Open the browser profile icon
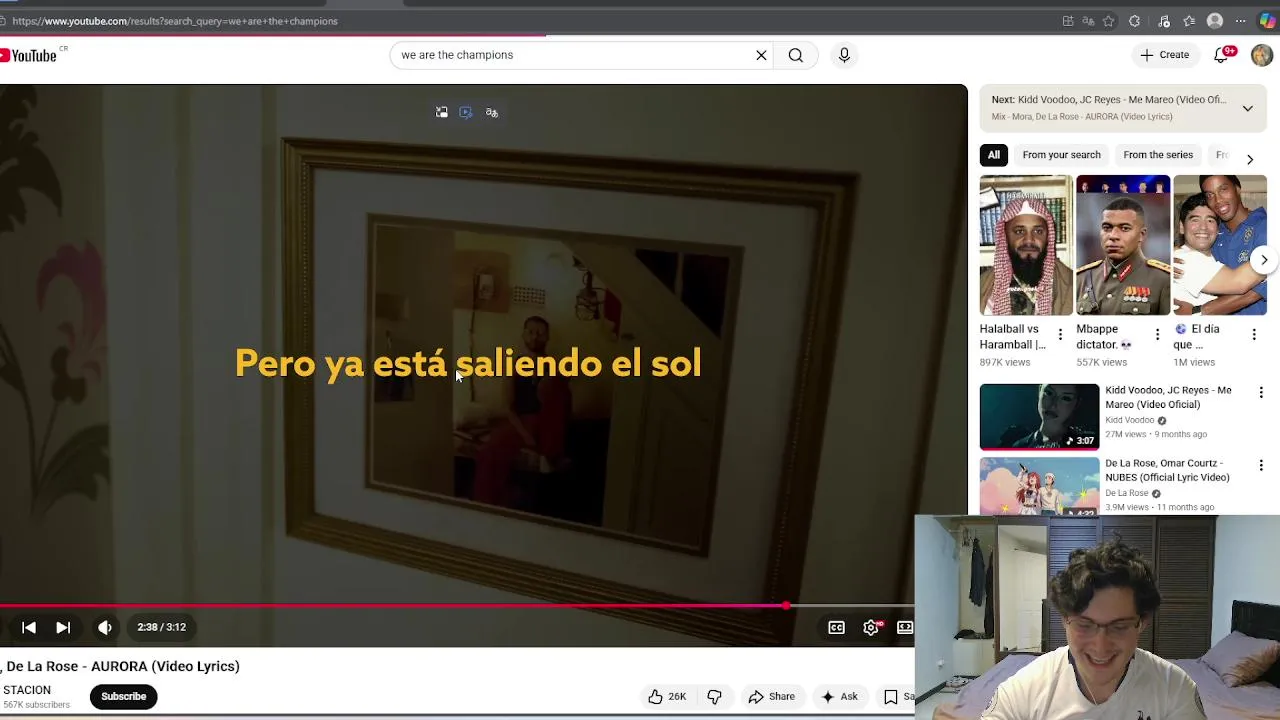Image resolution: width=1280 pixels, height=720 pixels. pos(1215,21)
